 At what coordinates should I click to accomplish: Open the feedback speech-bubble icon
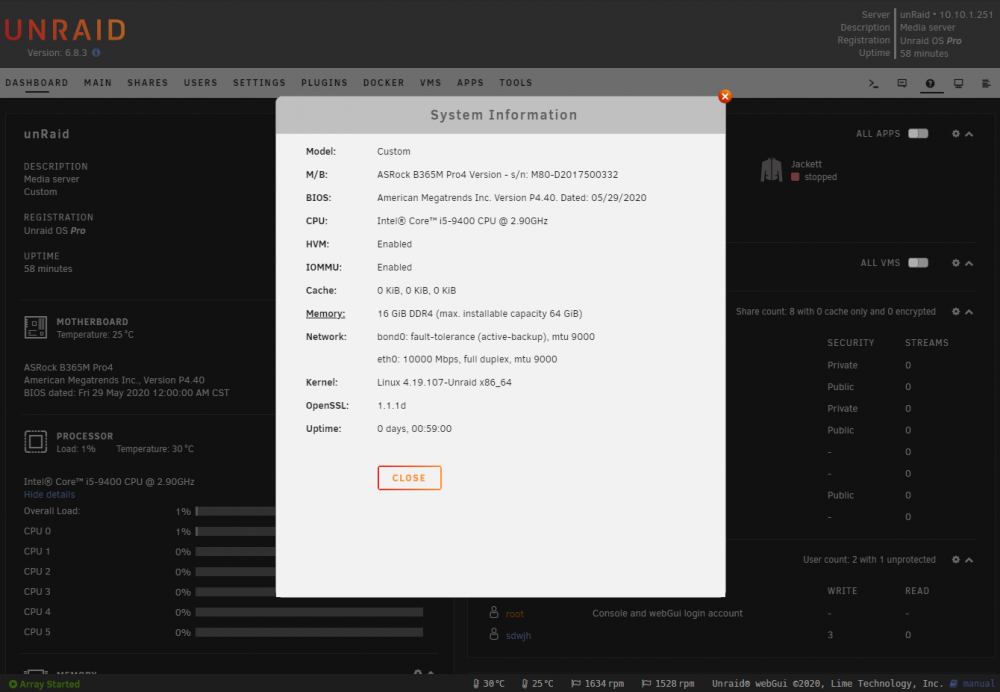point(902,84)
